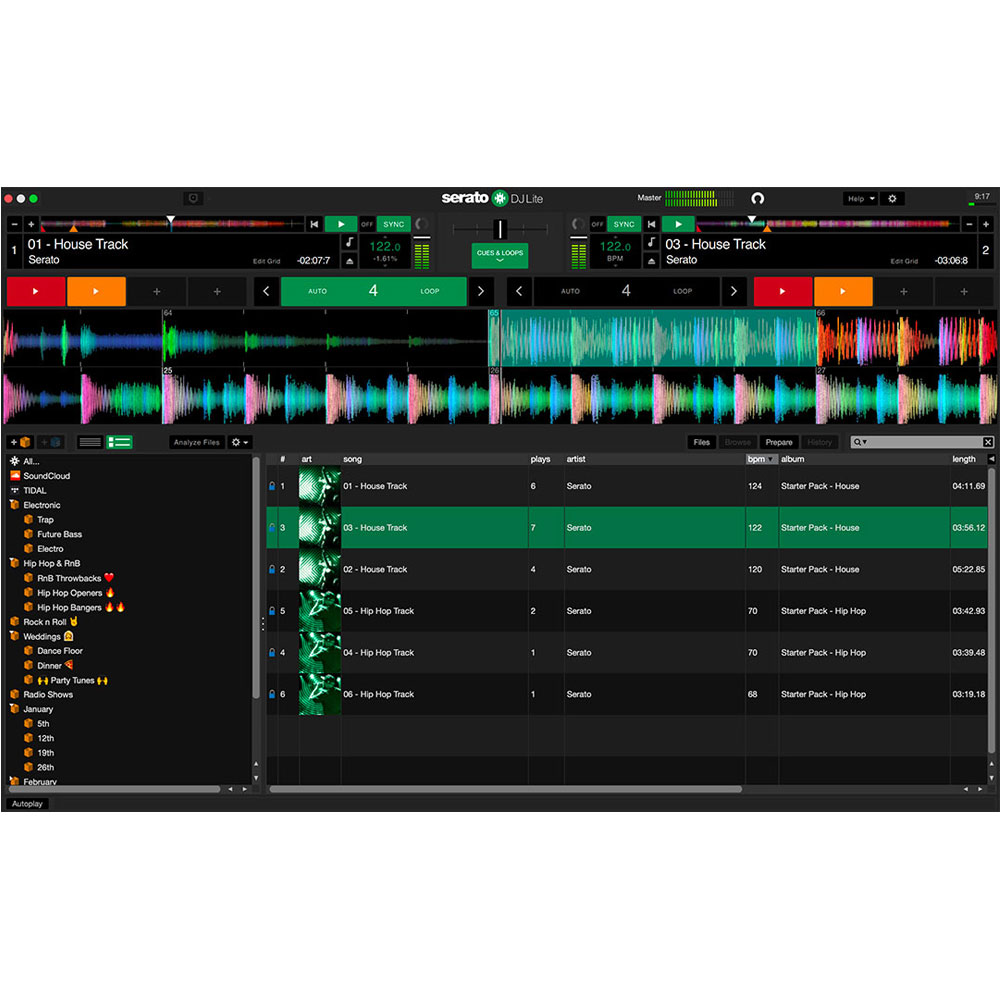Trigger red cue point 1 on deck 2
Screen dimensions: 1000x1000
[783, 291]
